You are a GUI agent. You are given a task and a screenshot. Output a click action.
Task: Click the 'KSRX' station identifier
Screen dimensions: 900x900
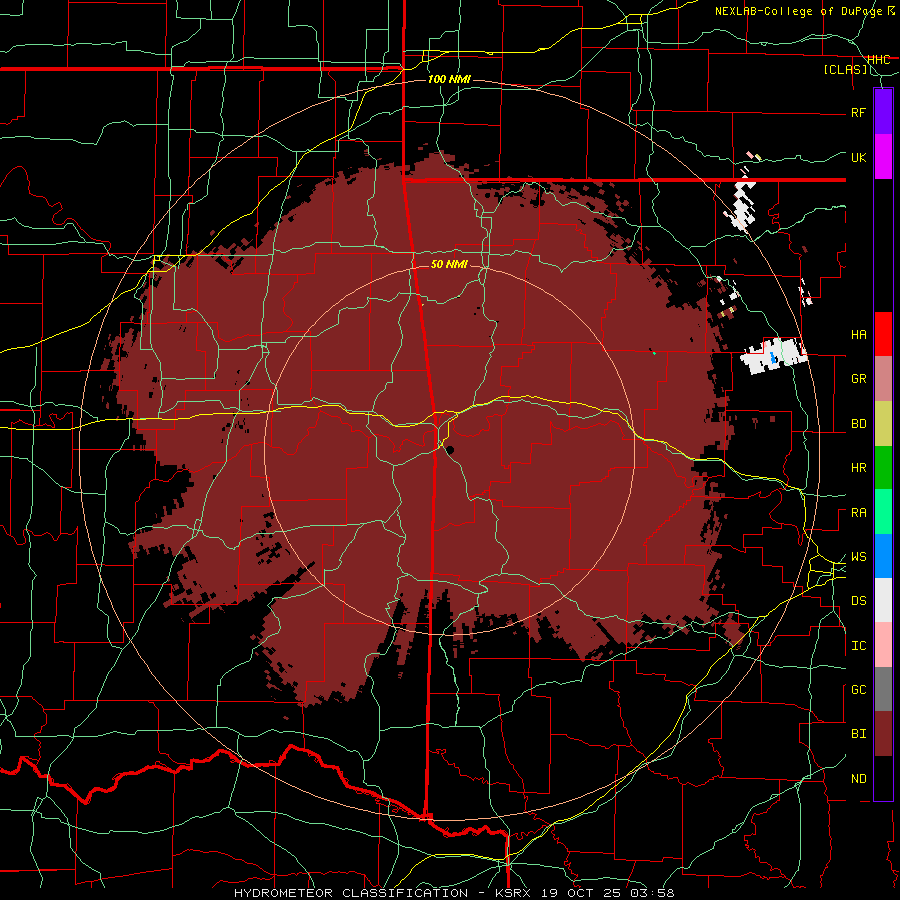tap(513, 893)
